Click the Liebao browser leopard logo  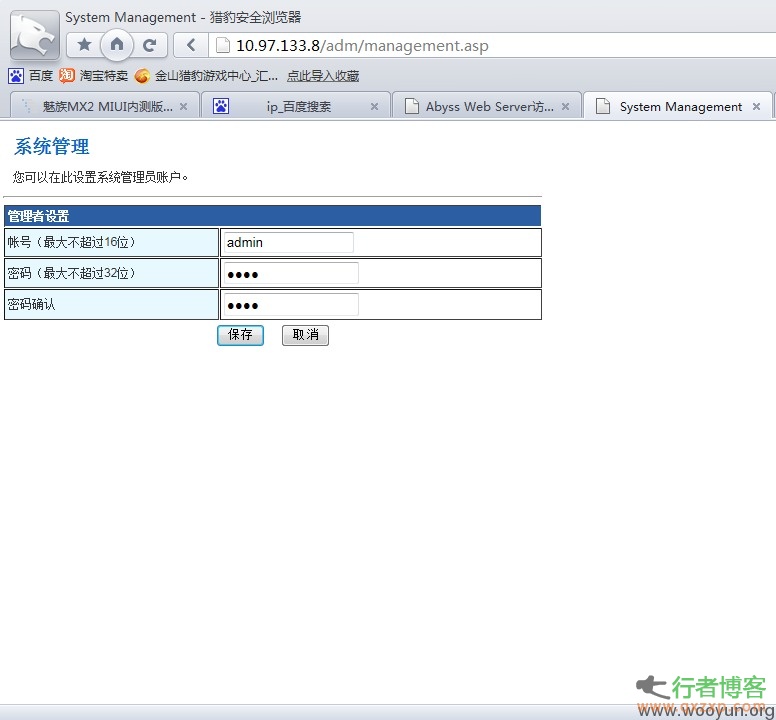34,35
